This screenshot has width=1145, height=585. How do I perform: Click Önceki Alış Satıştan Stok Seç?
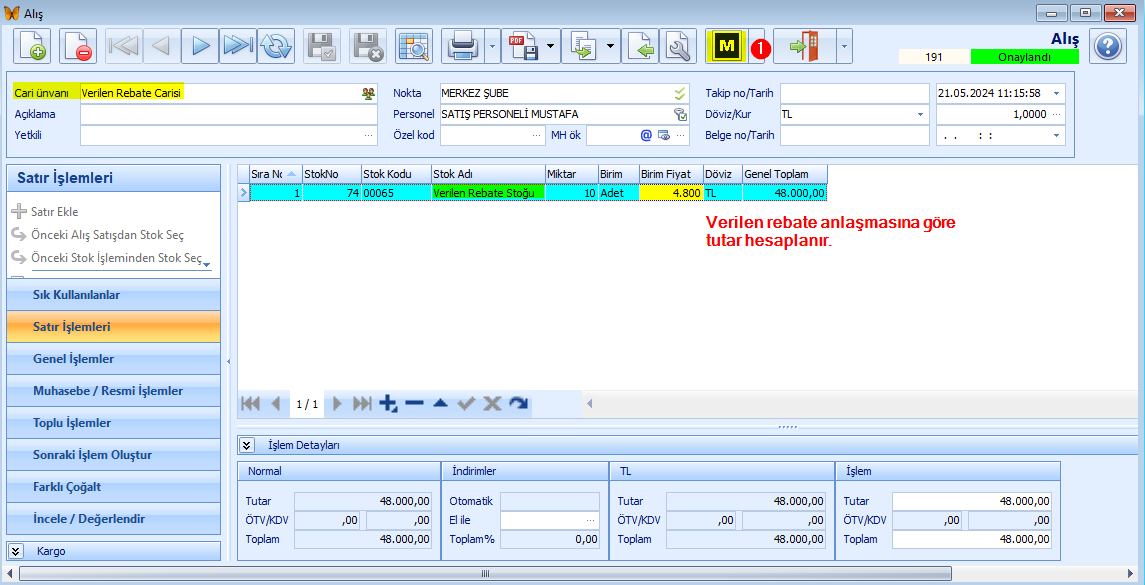(x=107, y=235)
